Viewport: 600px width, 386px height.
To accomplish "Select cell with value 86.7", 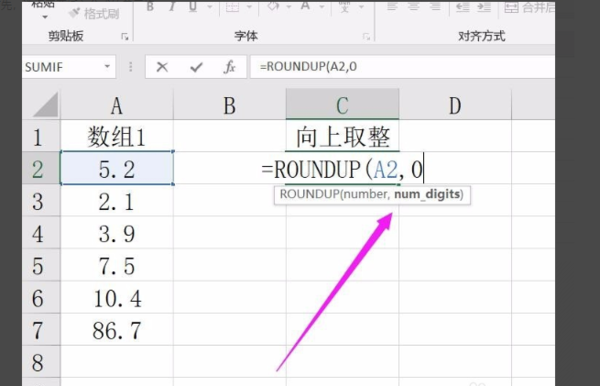I will (117, 330).
